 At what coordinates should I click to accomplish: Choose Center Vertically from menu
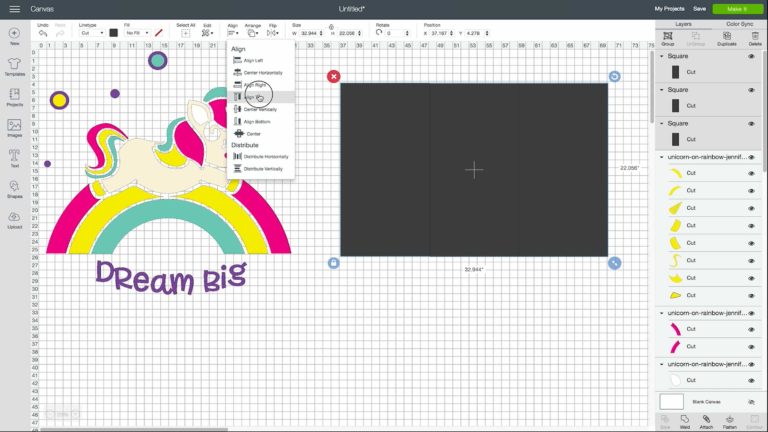click(261, 109)
